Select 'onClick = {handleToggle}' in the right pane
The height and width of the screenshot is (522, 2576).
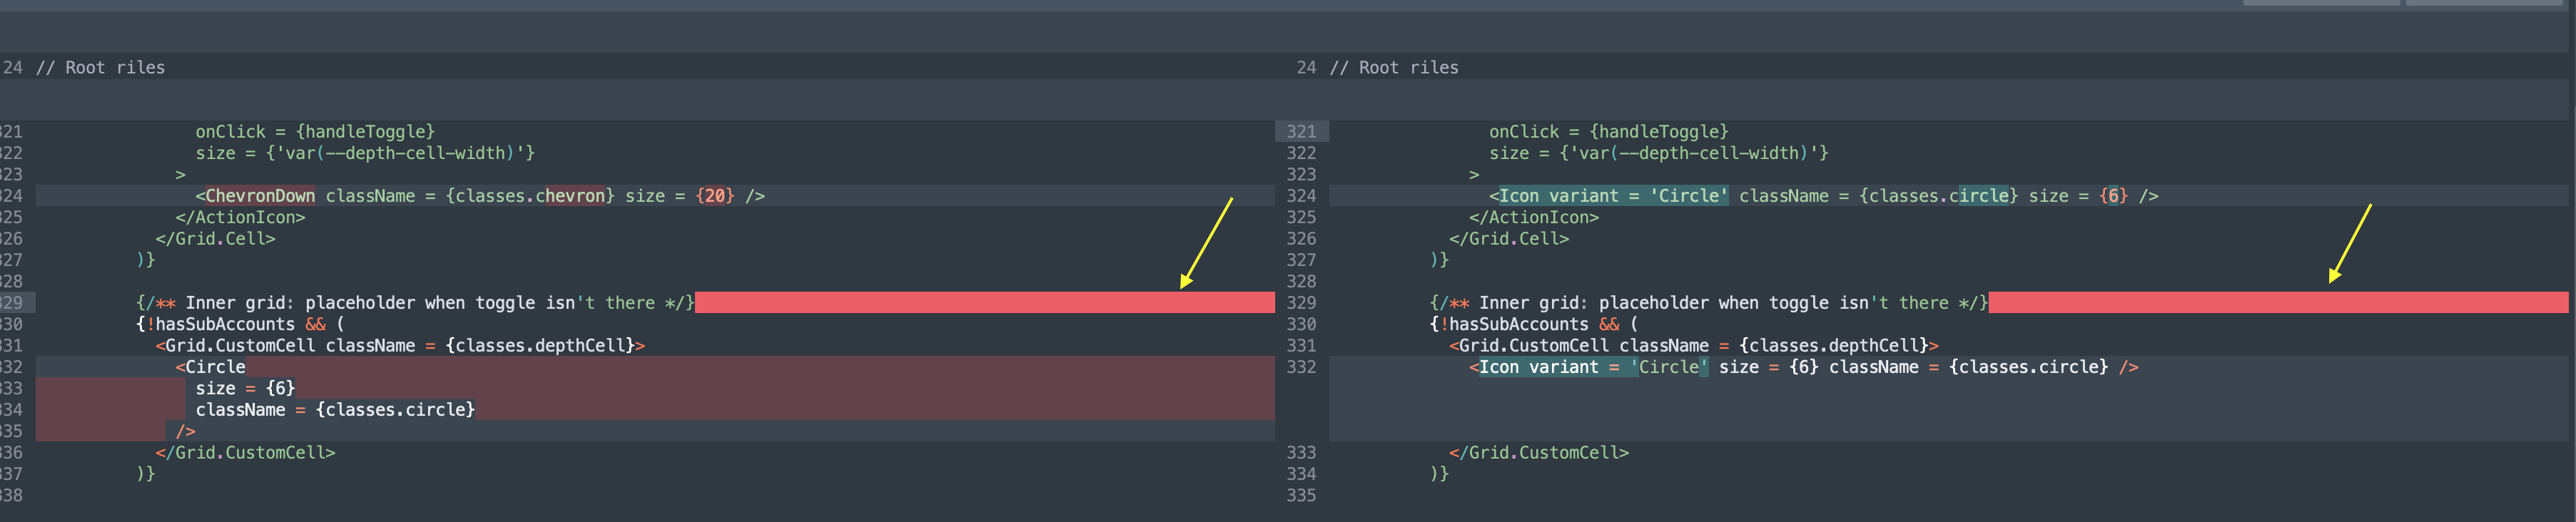tap(1609, 131)
